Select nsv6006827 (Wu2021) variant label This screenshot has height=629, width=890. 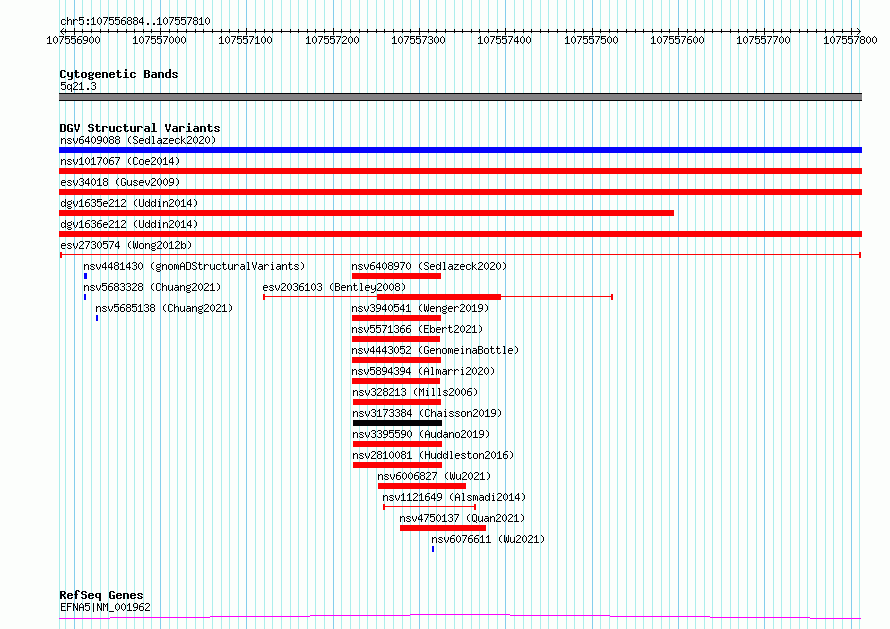pos(434,476)
